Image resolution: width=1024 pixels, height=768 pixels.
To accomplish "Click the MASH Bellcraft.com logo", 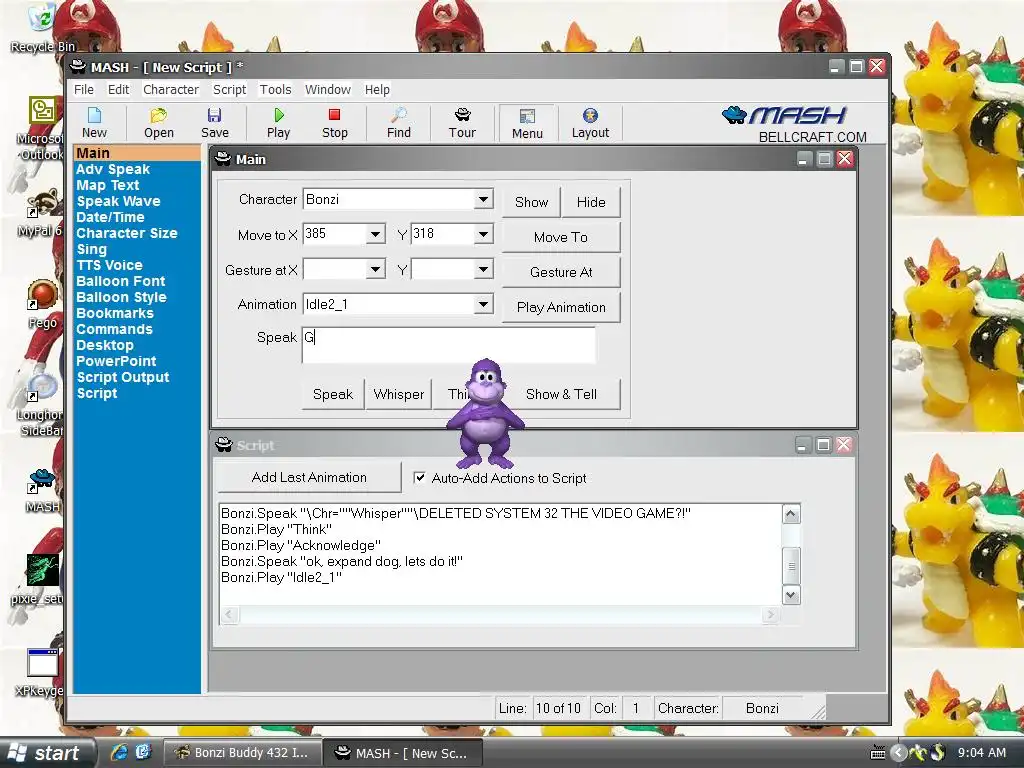I will pyautogui.click(x=795, y=124).
